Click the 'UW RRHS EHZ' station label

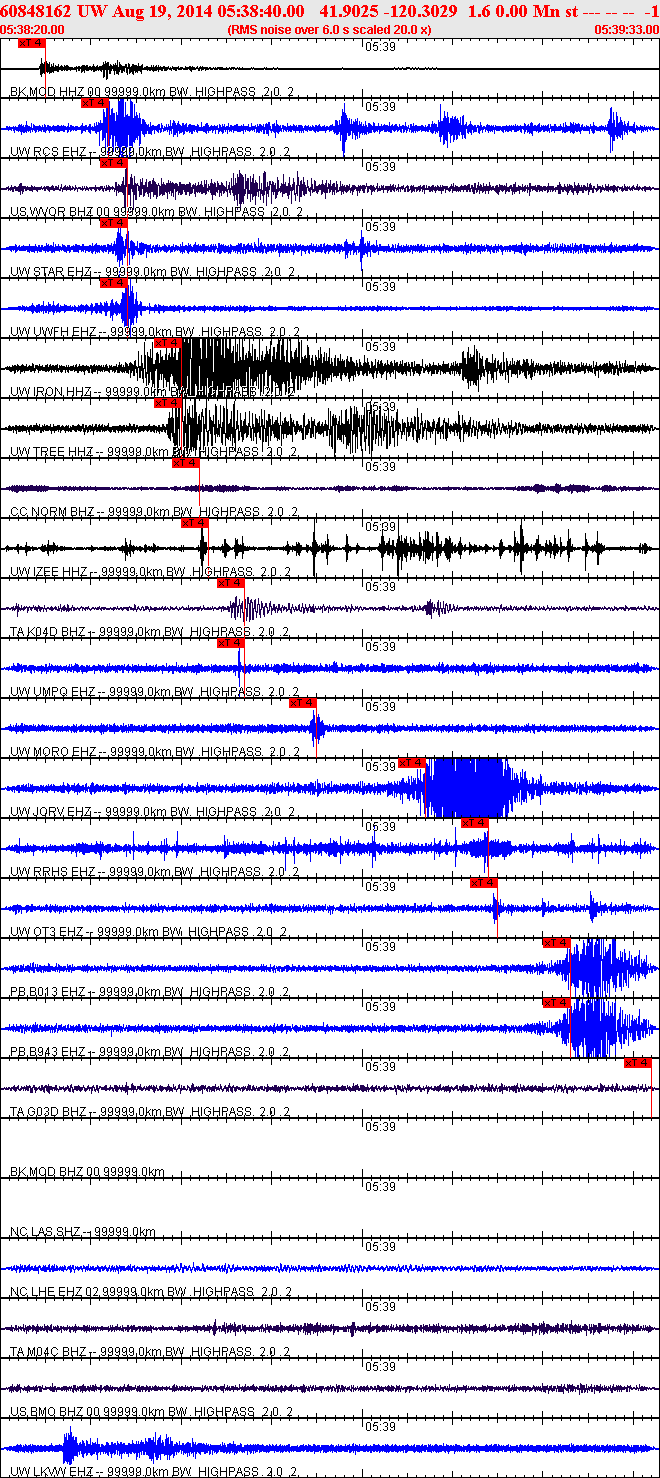point(52,872)
